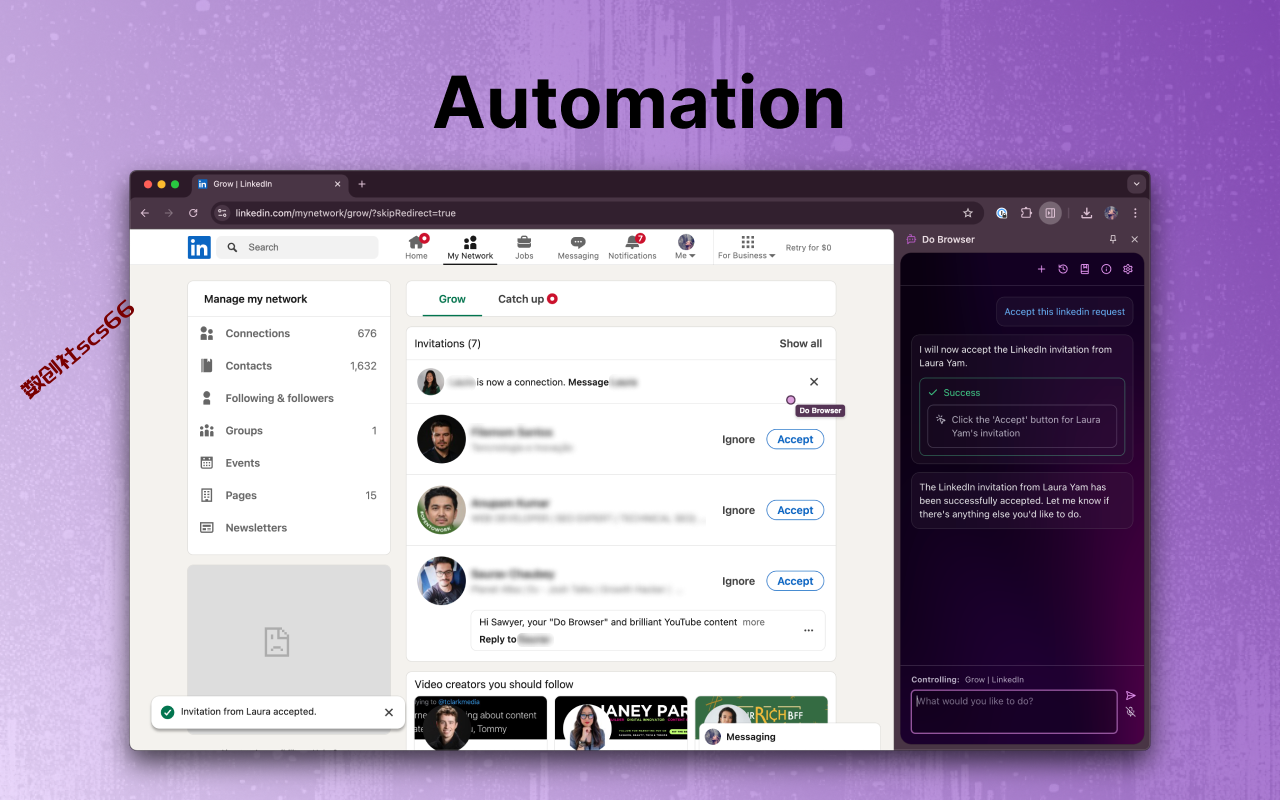The image size is (1280, 800).
Task: Click the Success status step box
Action: pyautogui.click(x=1022, y=416)
